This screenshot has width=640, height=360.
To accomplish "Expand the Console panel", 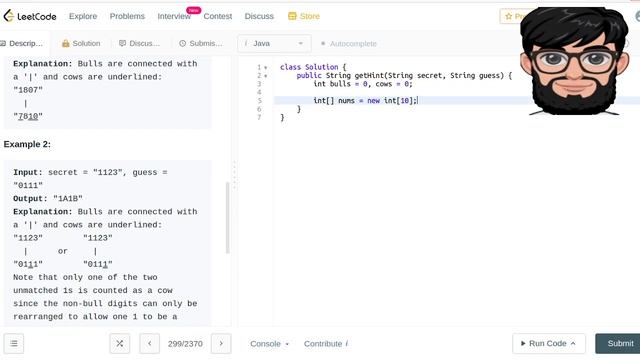I will tap(269, 344).
